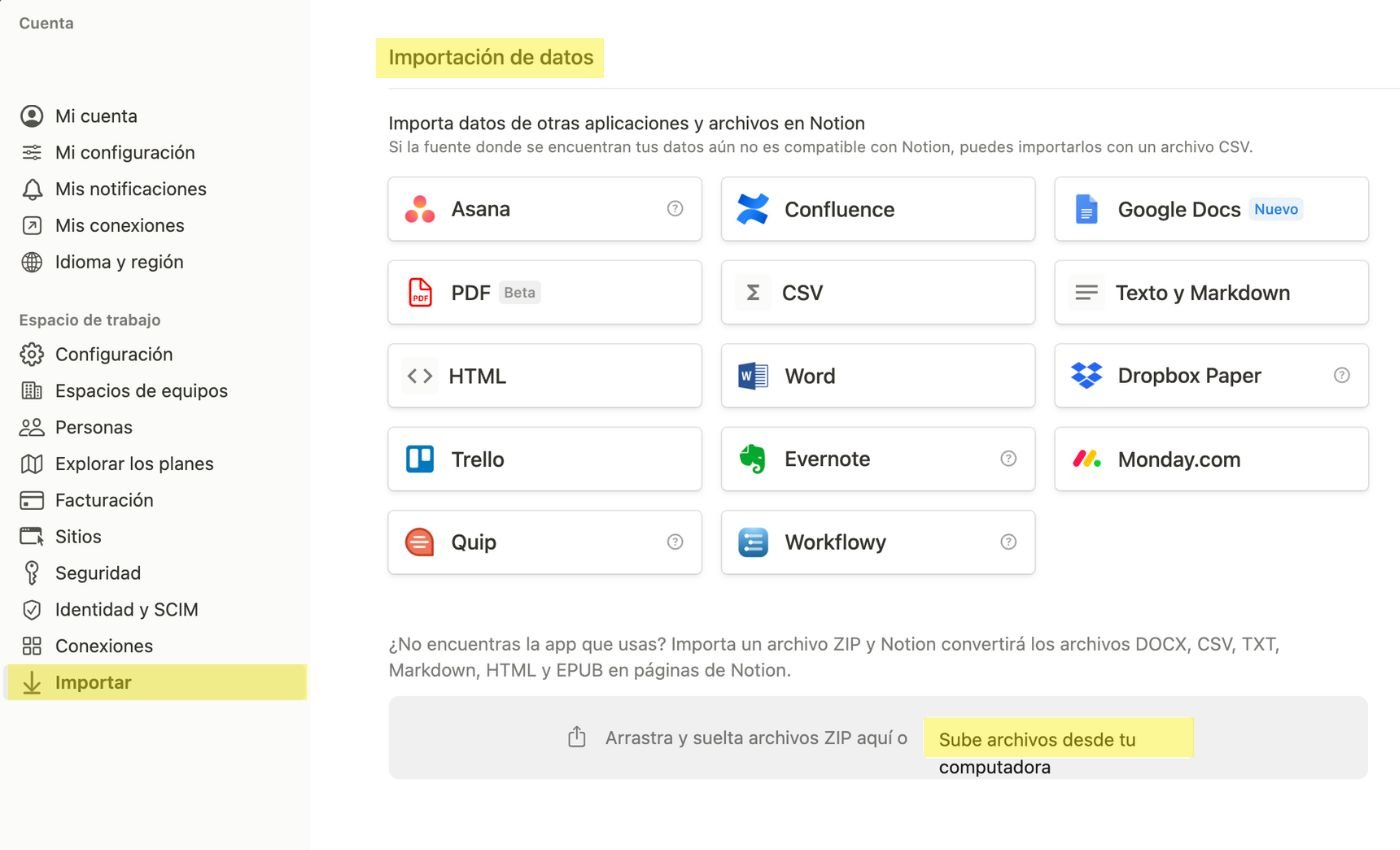Click the Quip logo icon

[420, 542]
